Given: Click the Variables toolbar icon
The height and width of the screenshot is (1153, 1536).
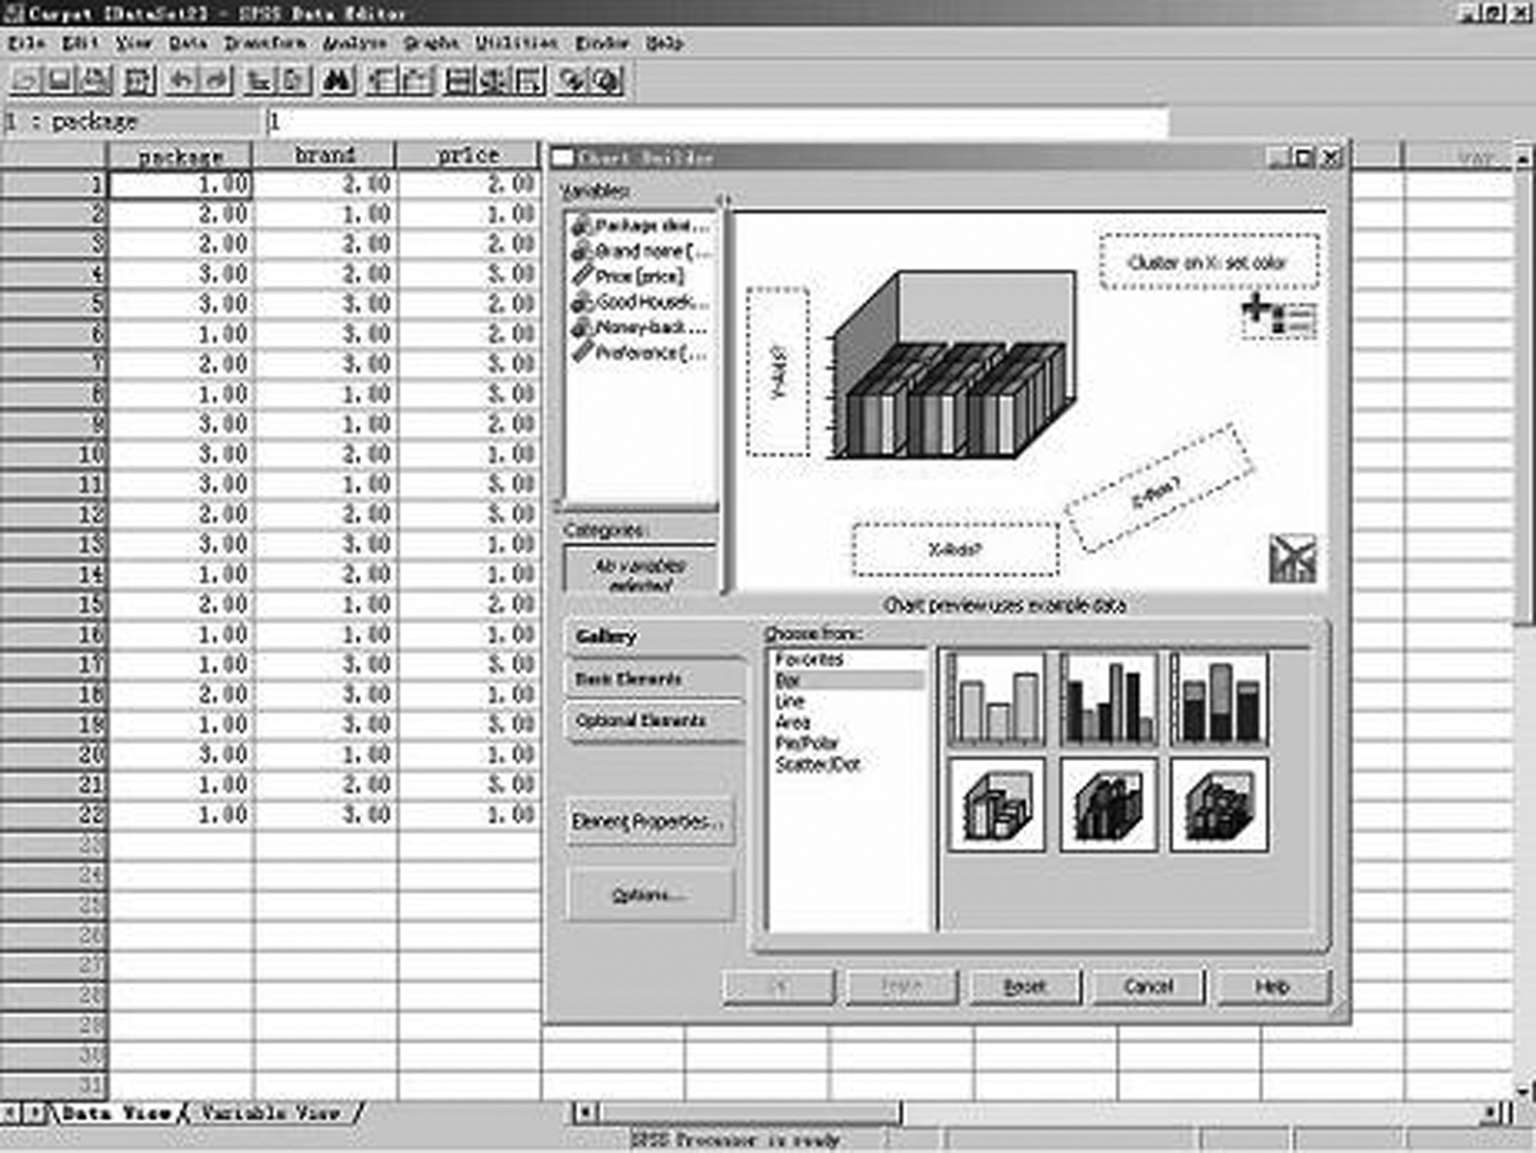Looking at the screenshot, I should point(295,80).
